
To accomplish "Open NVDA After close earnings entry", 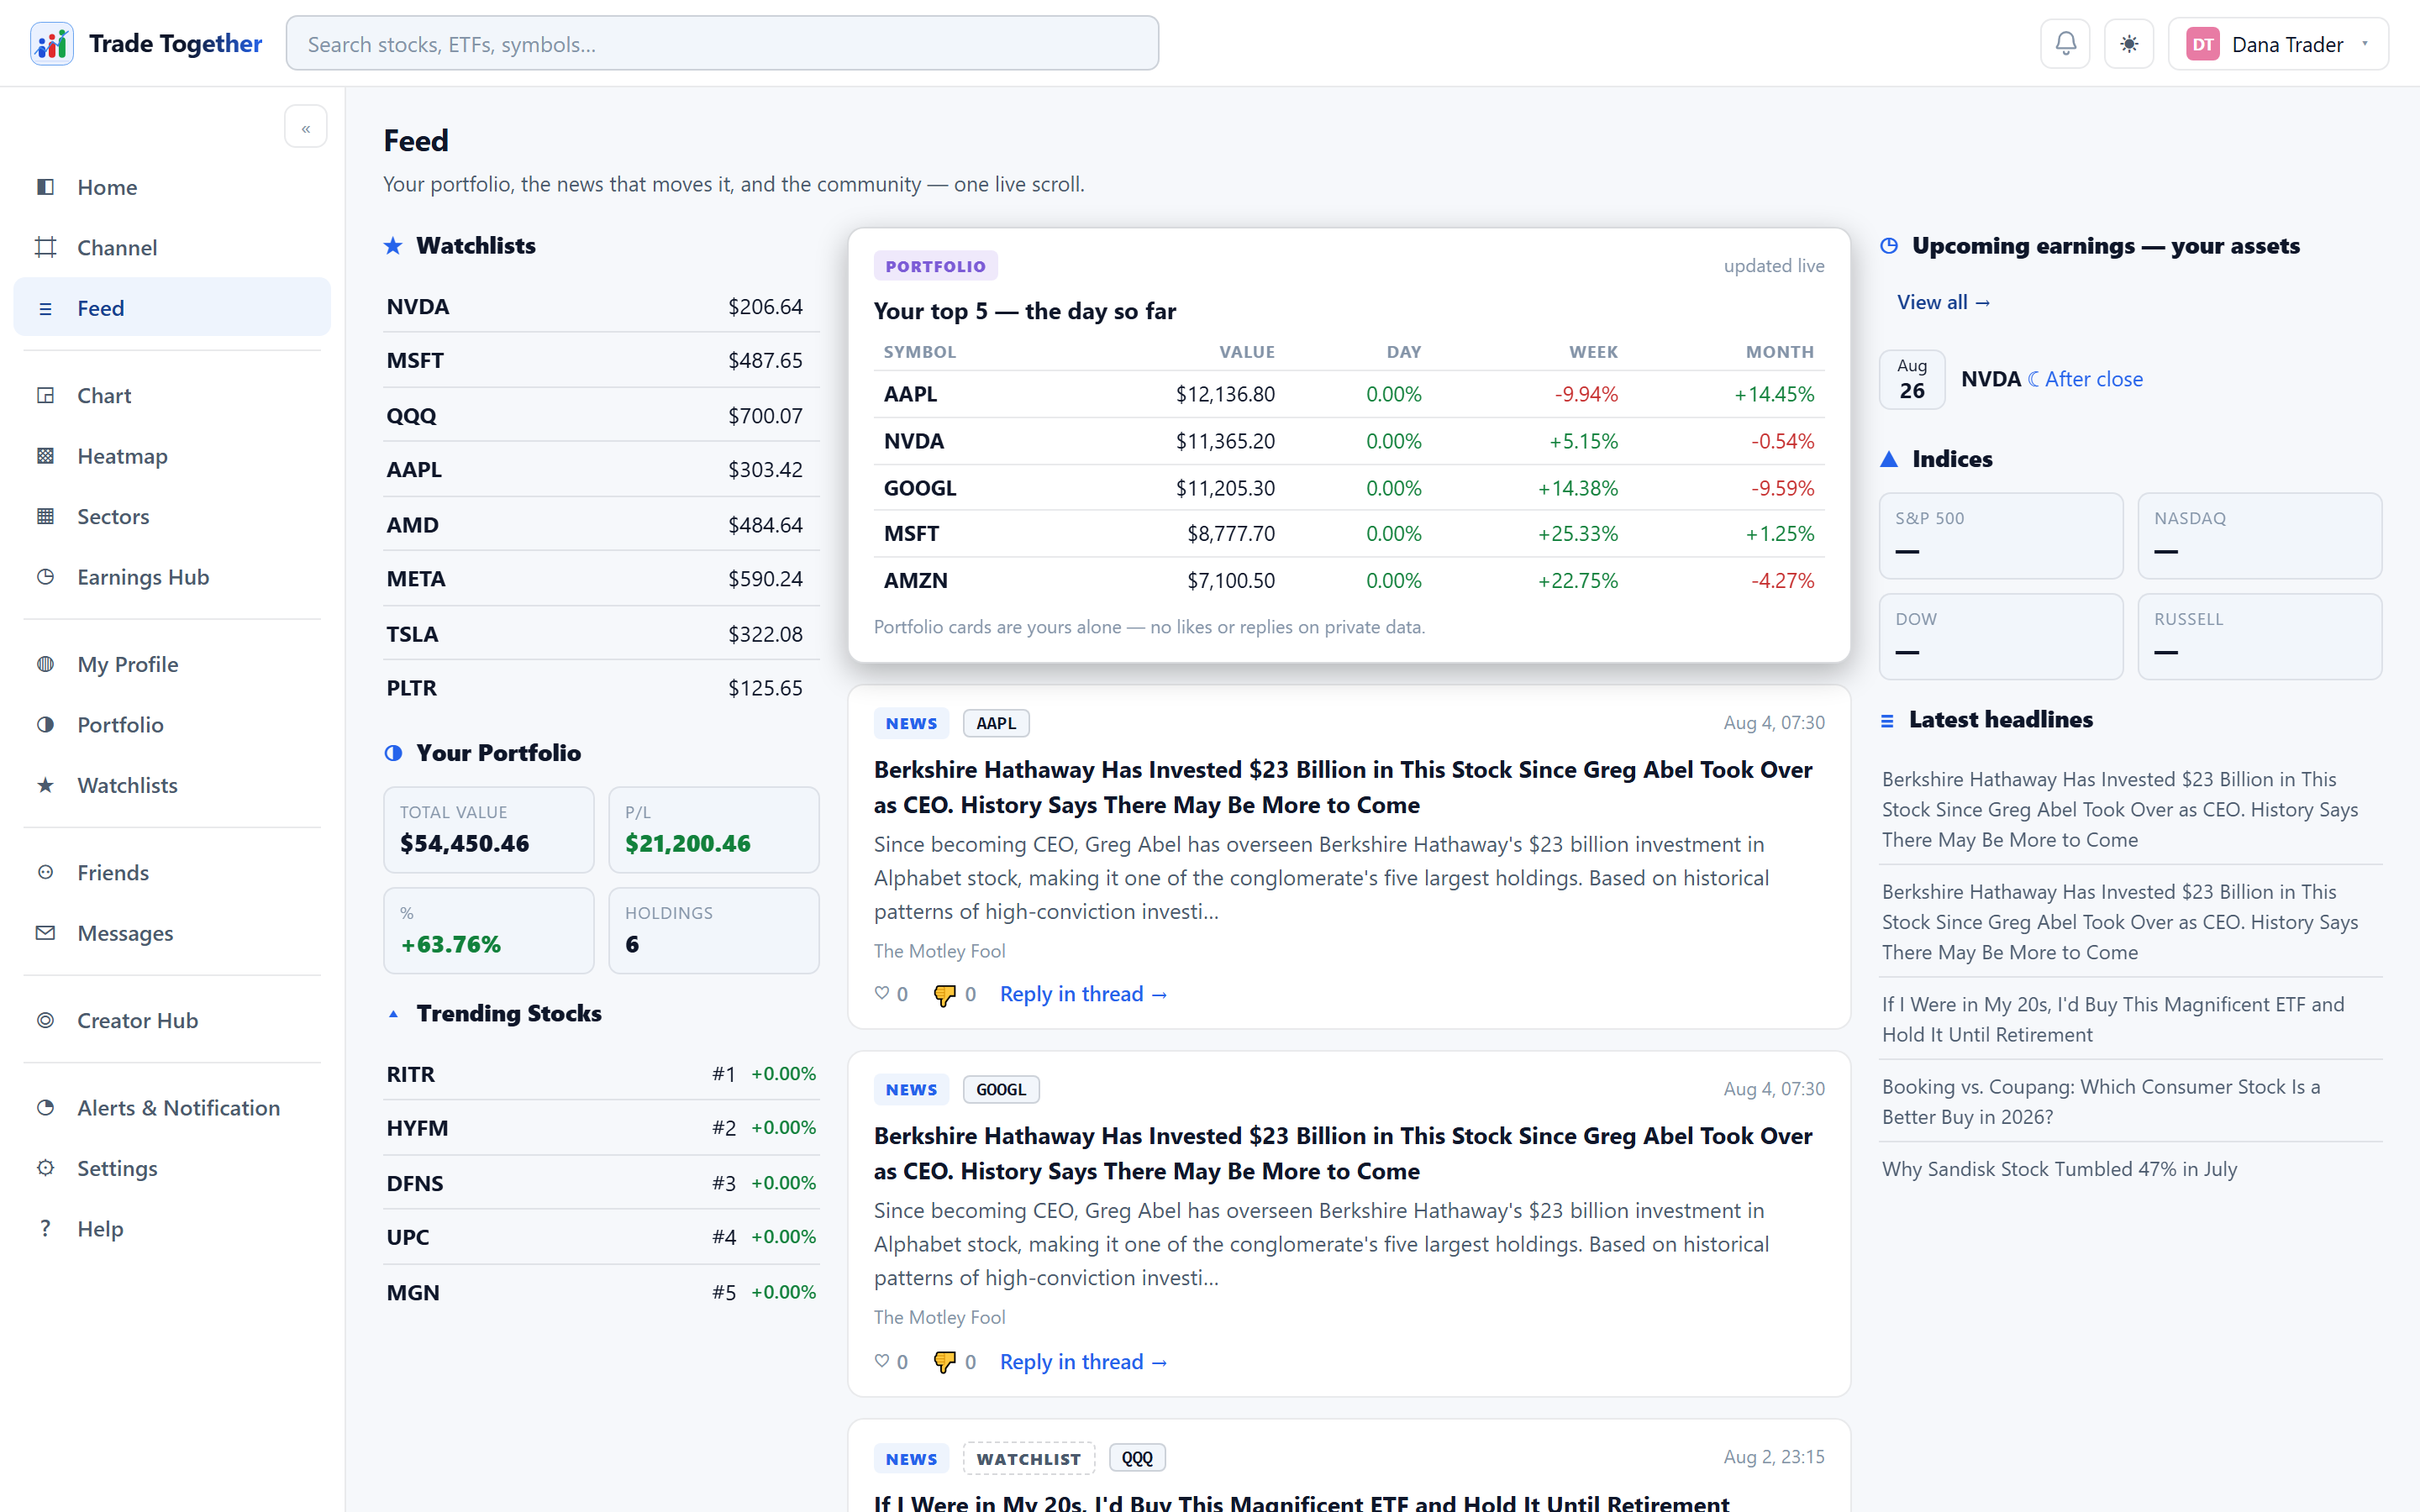I will coord(2131,379).
